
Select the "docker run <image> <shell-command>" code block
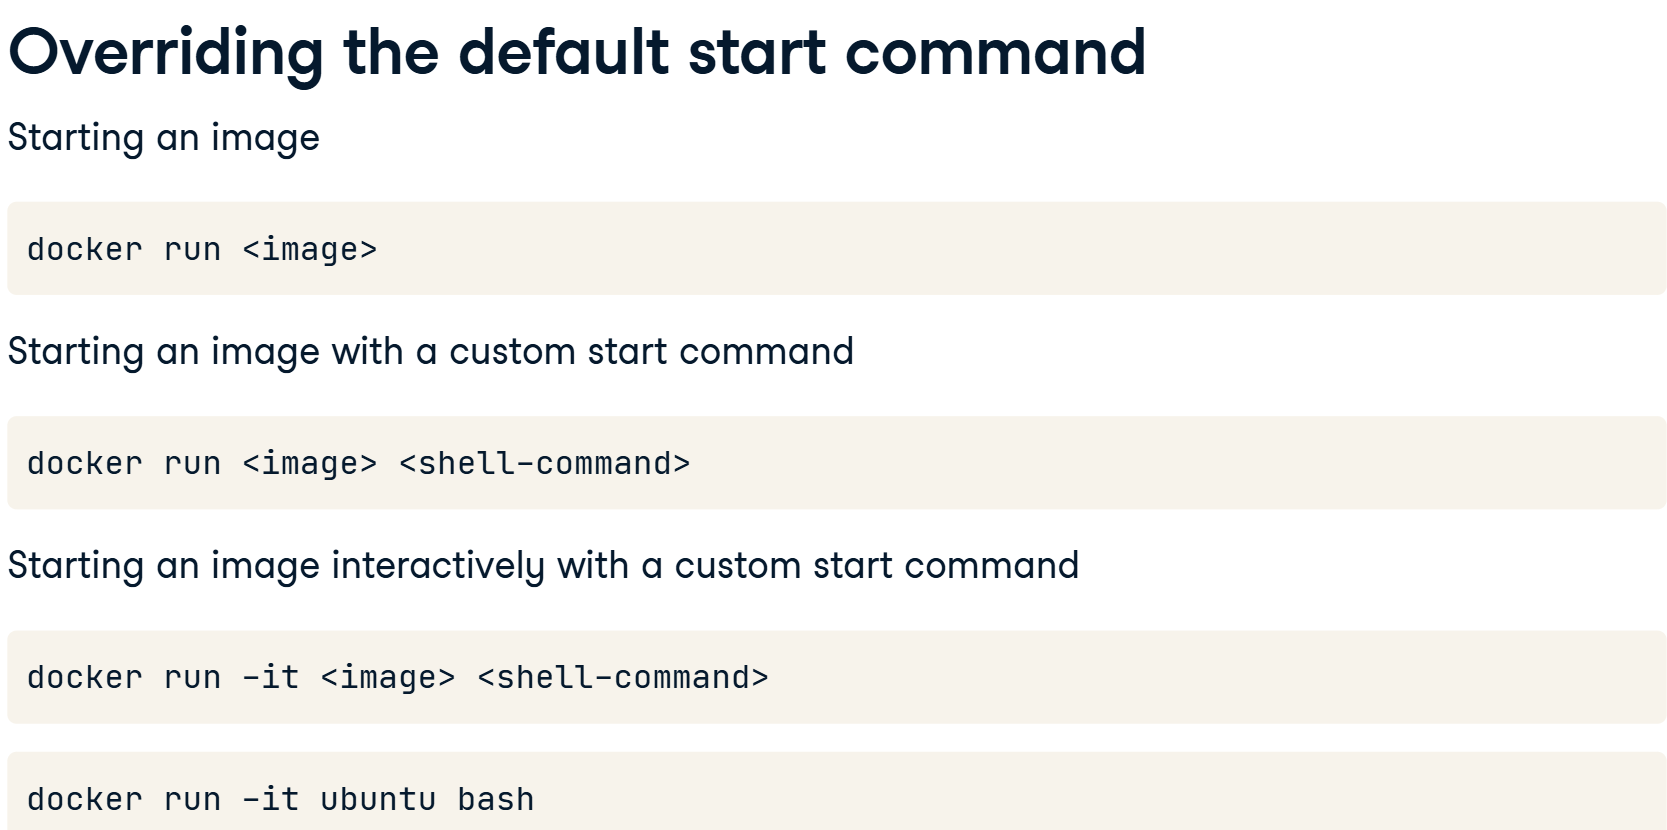837,463
